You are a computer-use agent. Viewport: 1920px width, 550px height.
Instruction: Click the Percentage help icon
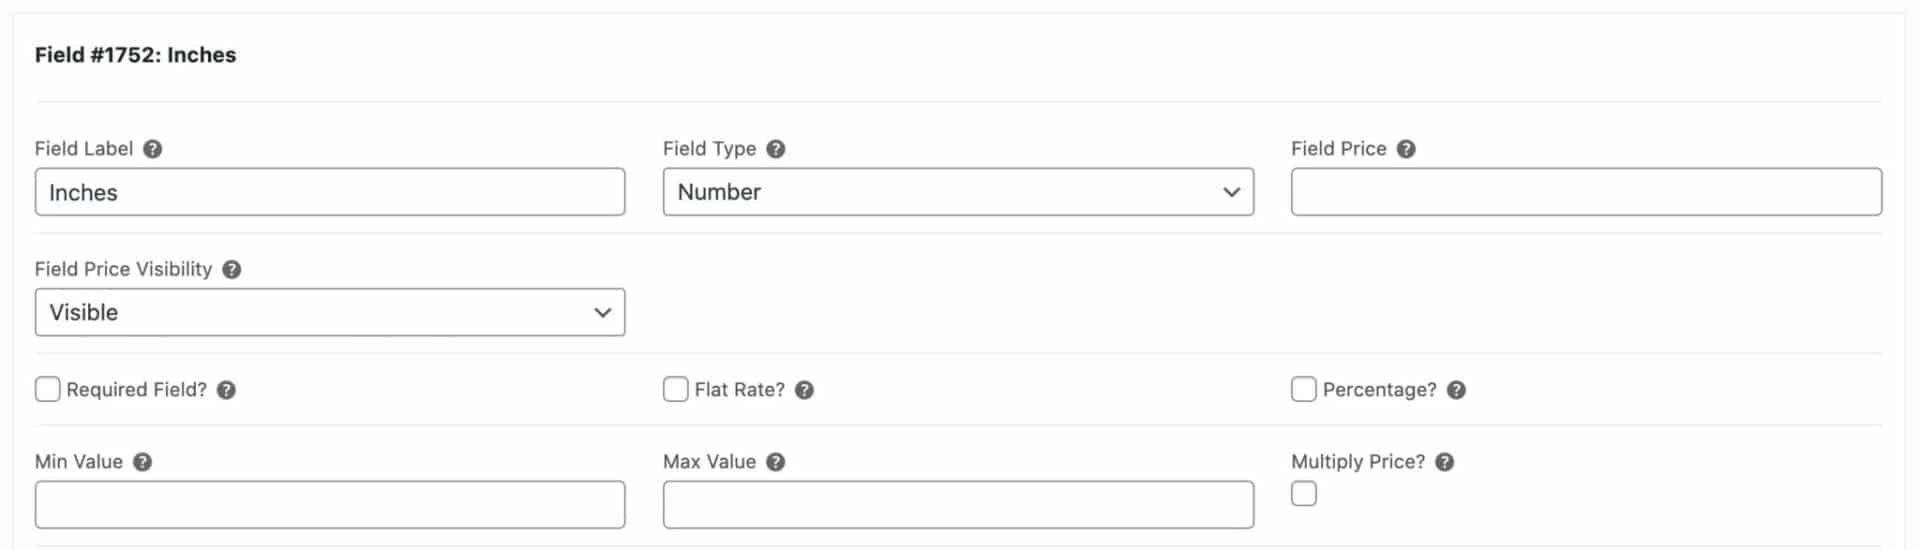coord(1456,390)
